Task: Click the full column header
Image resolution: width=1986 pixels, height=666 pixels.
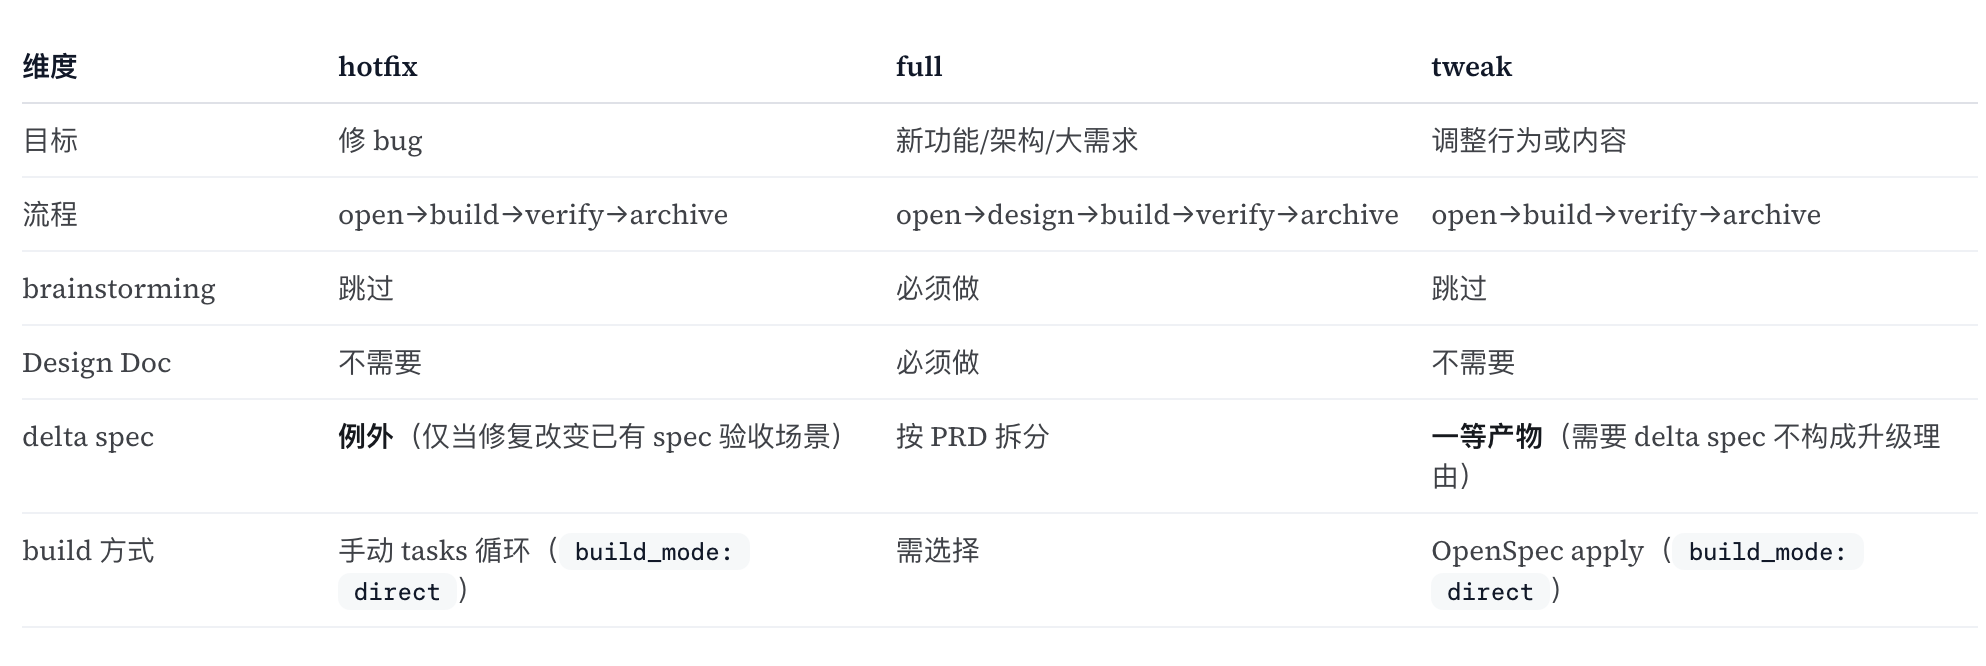Action: coord(919,67)
